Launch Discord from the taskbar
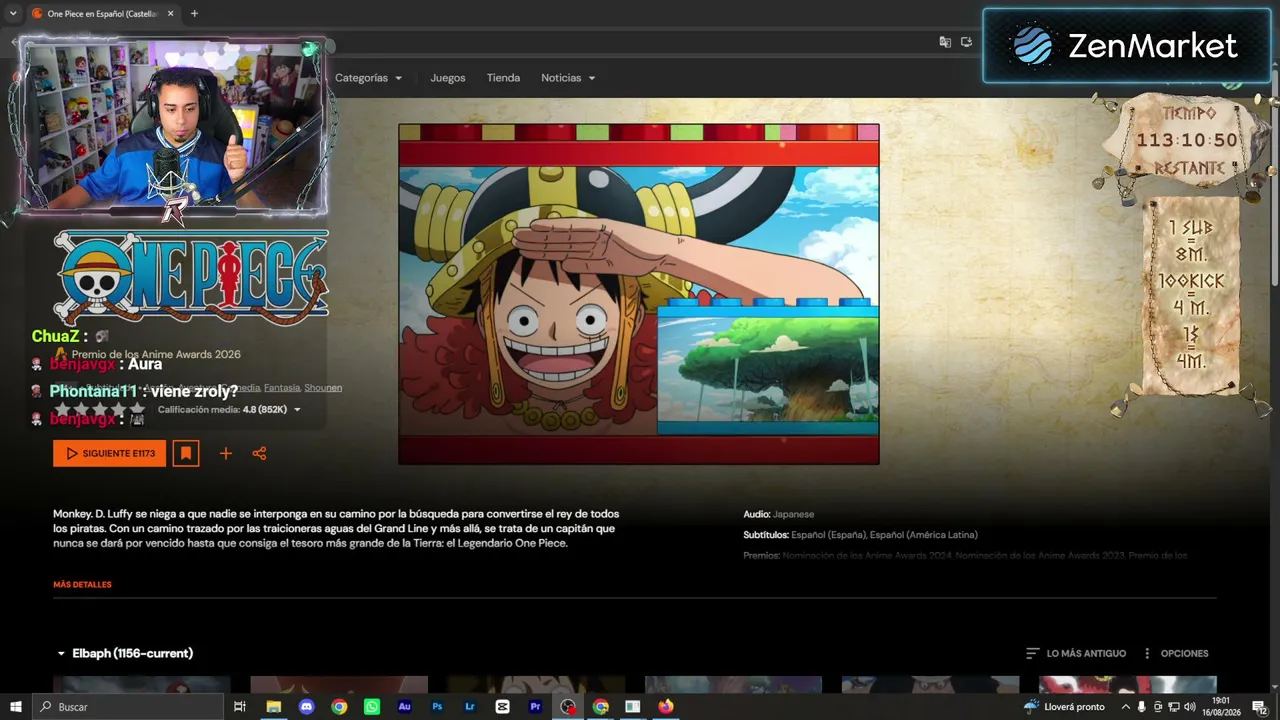This screenshot has width=1280, height=720. click(306, 707)
